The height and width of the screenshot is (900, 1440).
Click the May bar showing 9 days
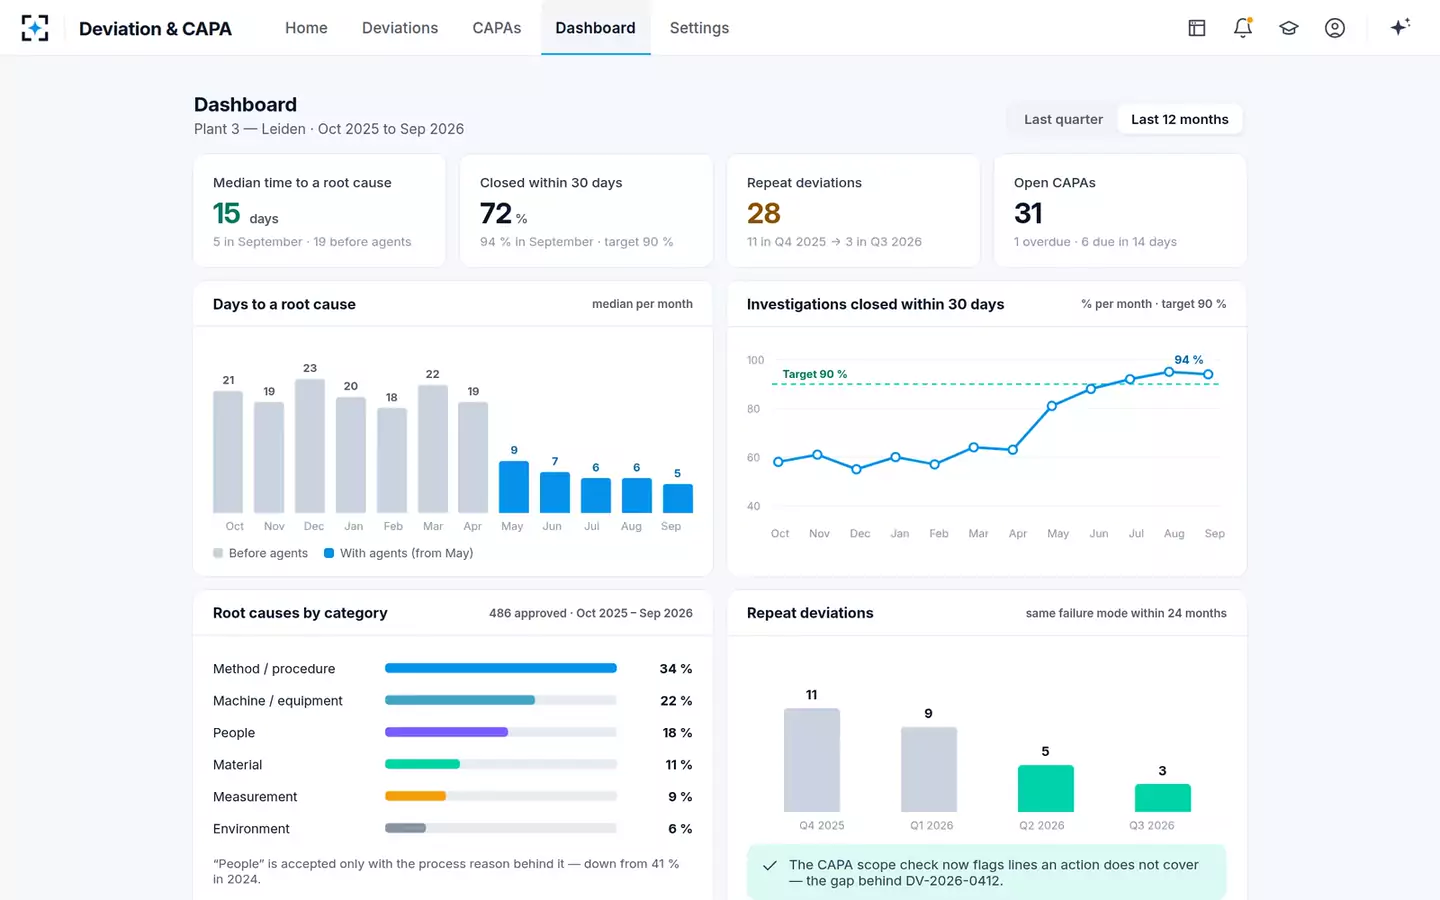514,487
